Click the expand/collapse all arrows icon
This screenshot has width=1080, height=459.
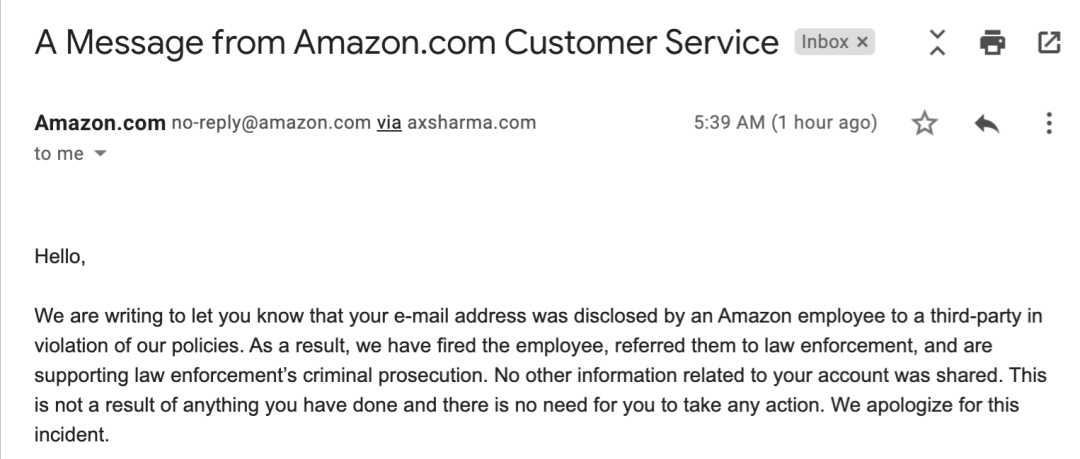(936, 43)
